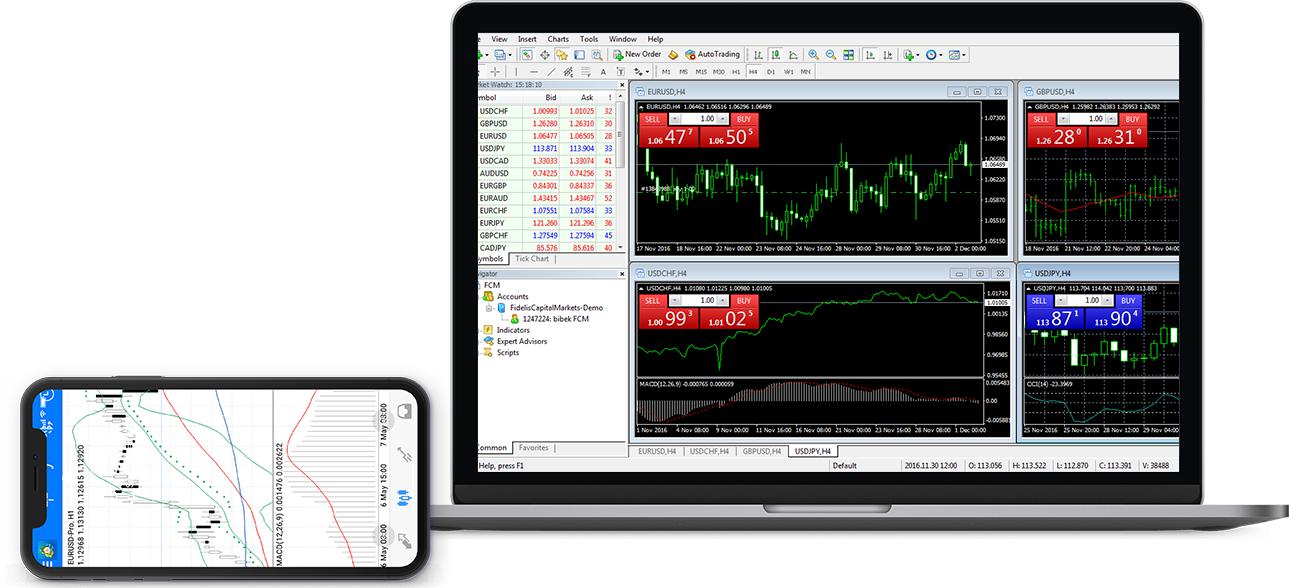Select account 1247224: bibek FCM
The width and height of the screenshot is (1289, 588).
coord(556,319)
